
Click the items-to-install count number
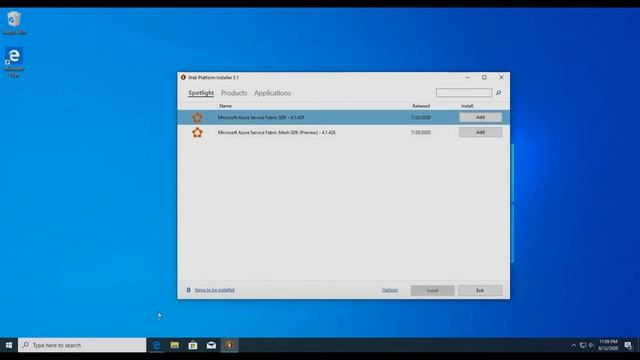(x=189, y=290)
